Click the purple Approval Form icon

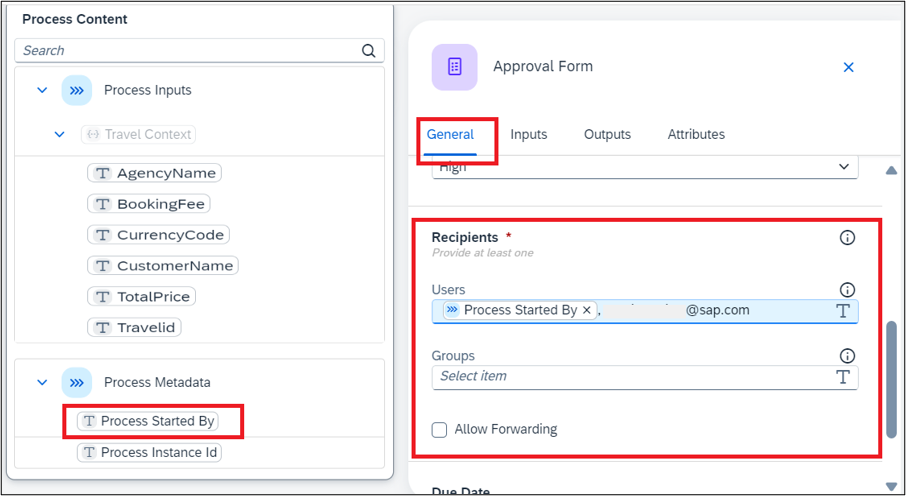[x=455, y=67]
